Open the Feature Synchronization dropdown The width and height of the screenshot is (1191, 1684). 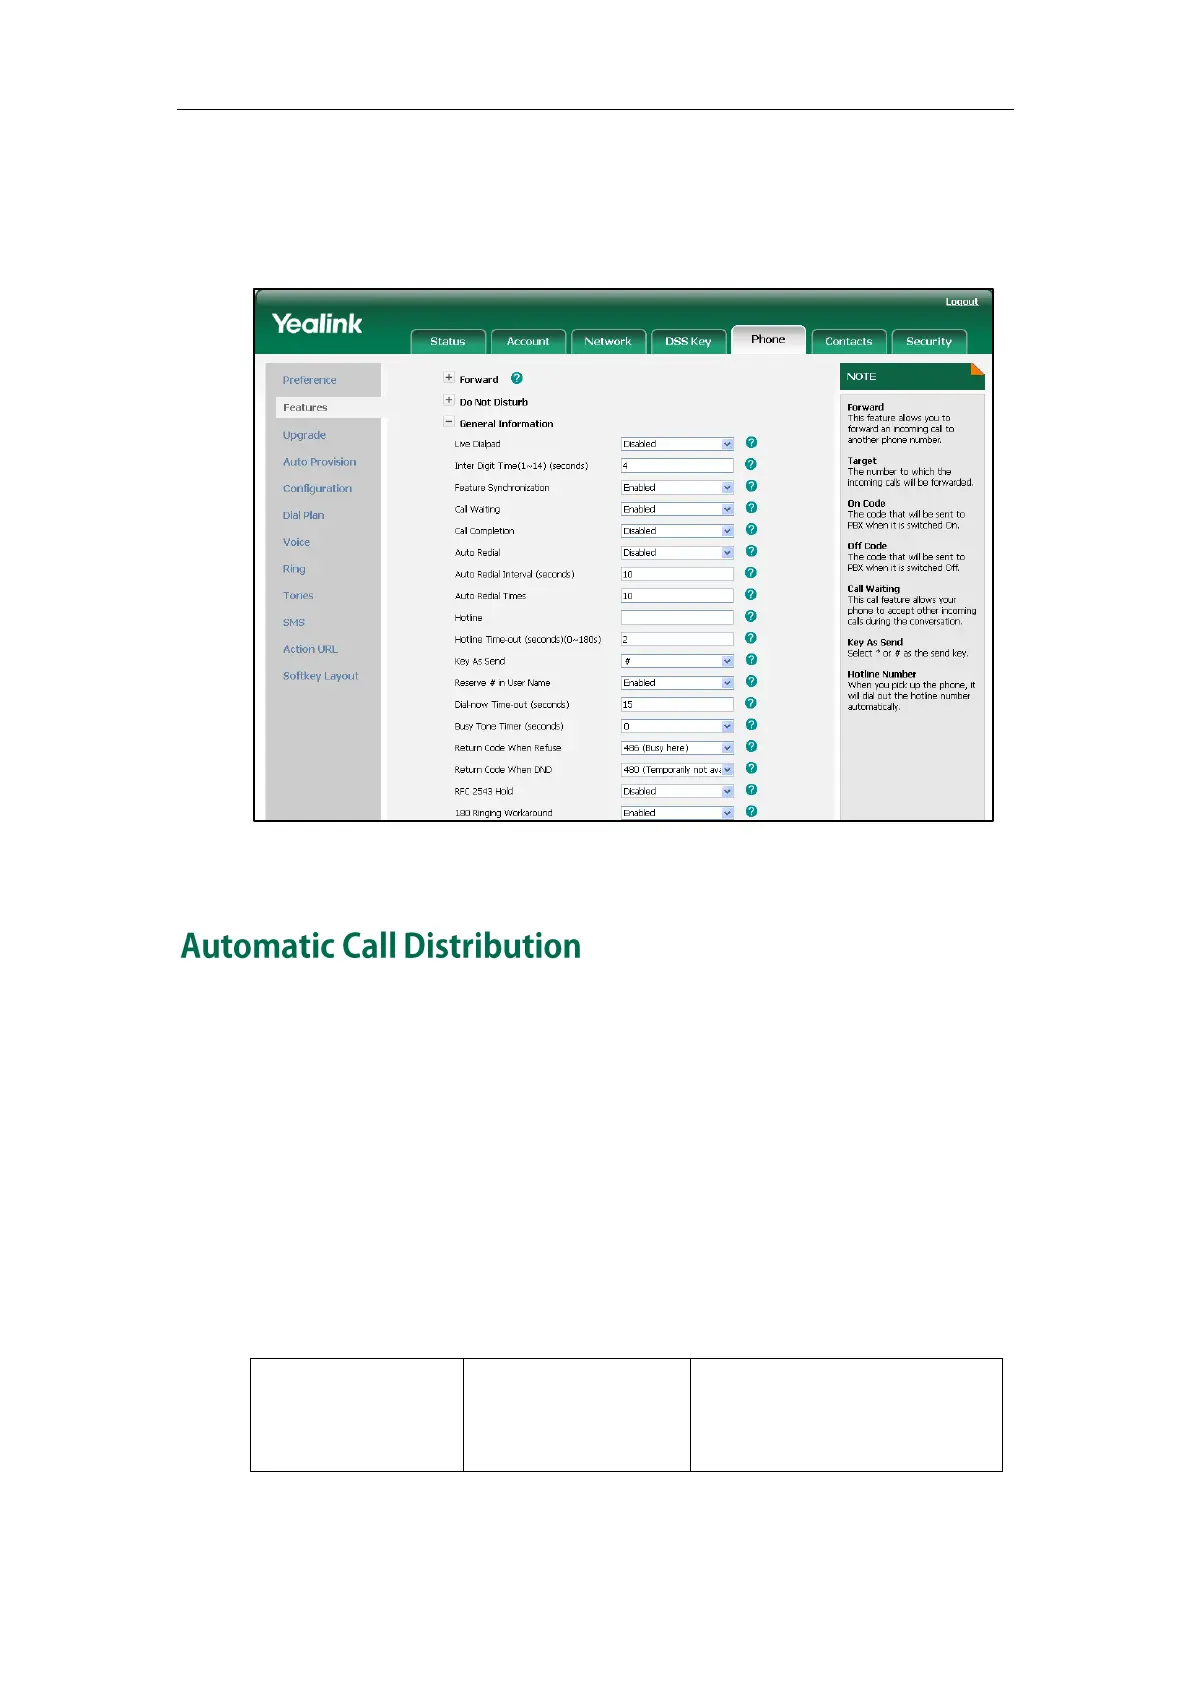677,488
